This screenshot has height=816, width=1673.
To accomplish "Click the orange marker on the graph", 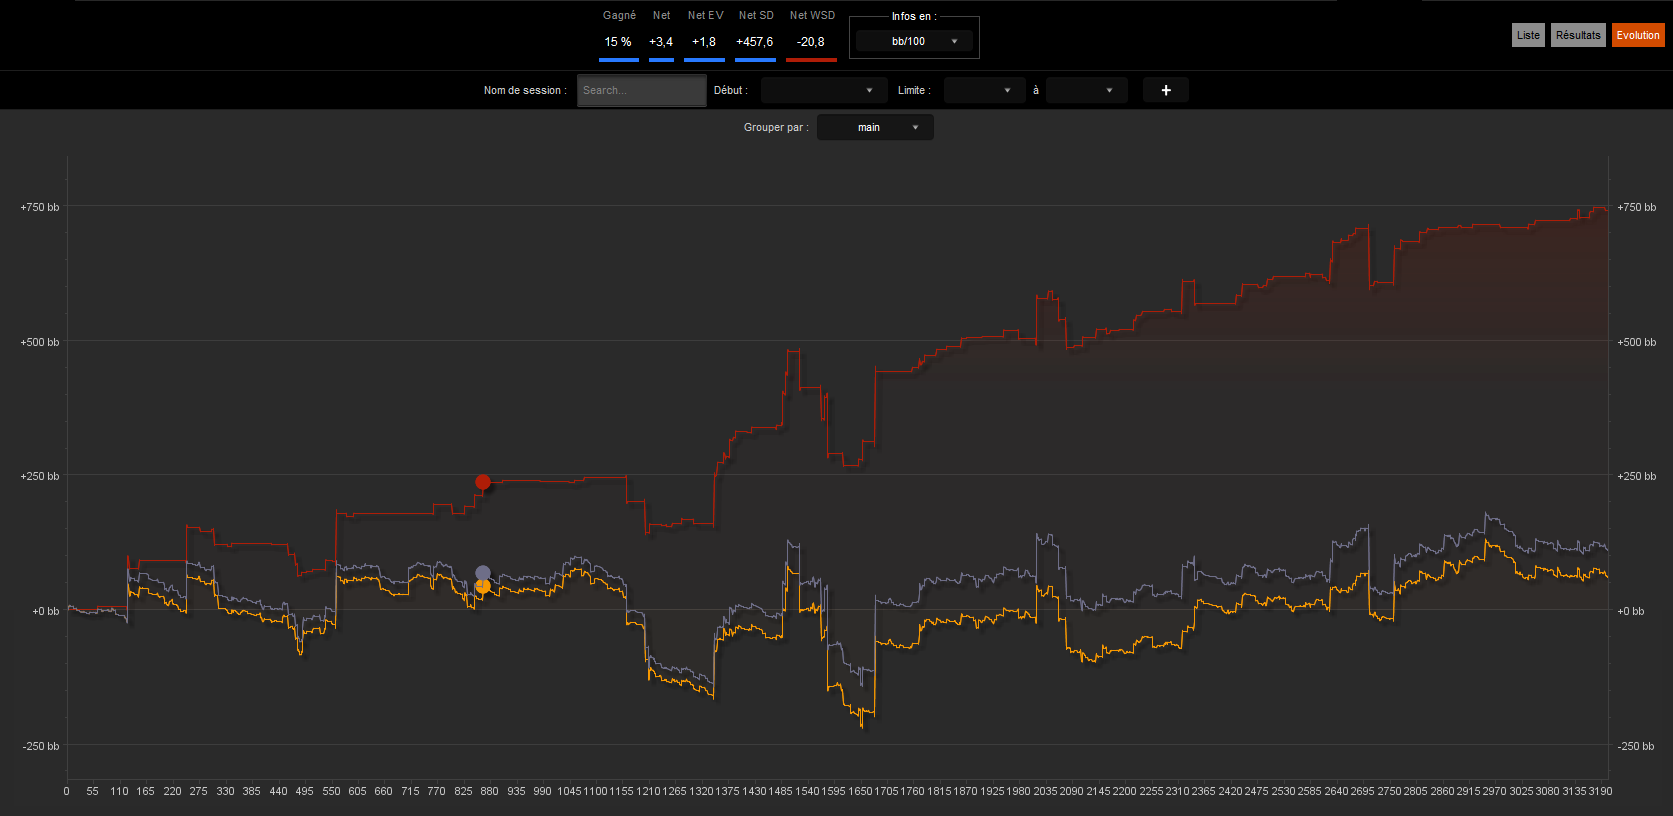I will point(483,587).
